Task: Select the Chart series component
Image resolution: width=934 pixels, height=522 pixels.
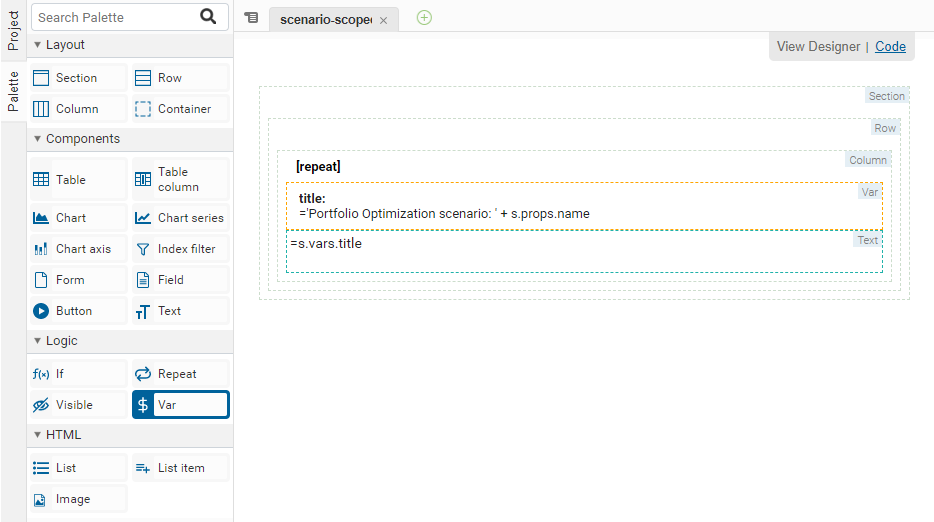Action: [180, 218]
